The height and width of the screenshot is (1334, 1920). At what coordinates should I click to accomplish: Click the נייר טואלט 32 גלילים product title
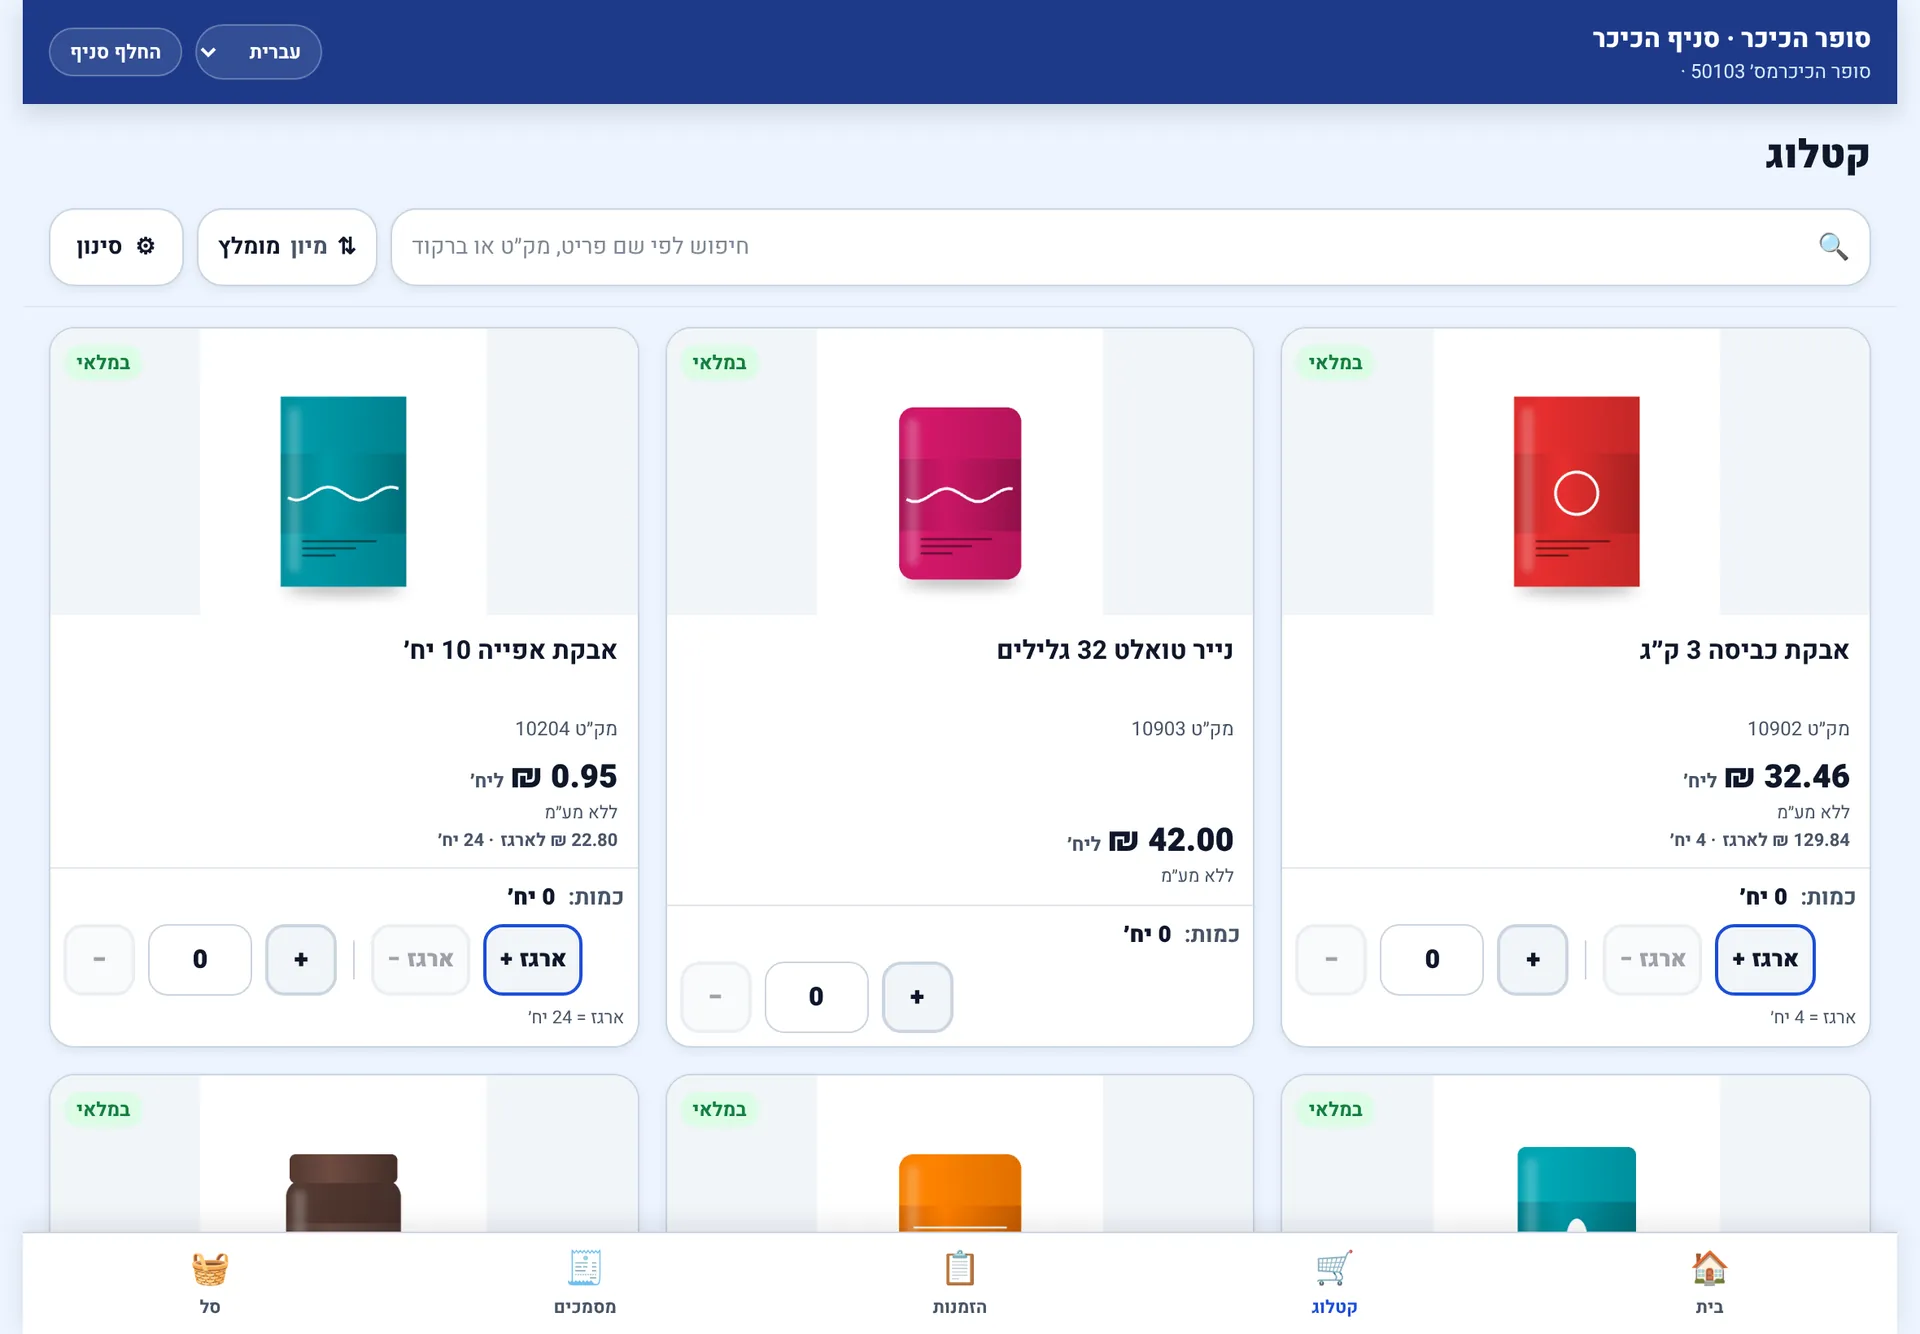pos(1115,650)
